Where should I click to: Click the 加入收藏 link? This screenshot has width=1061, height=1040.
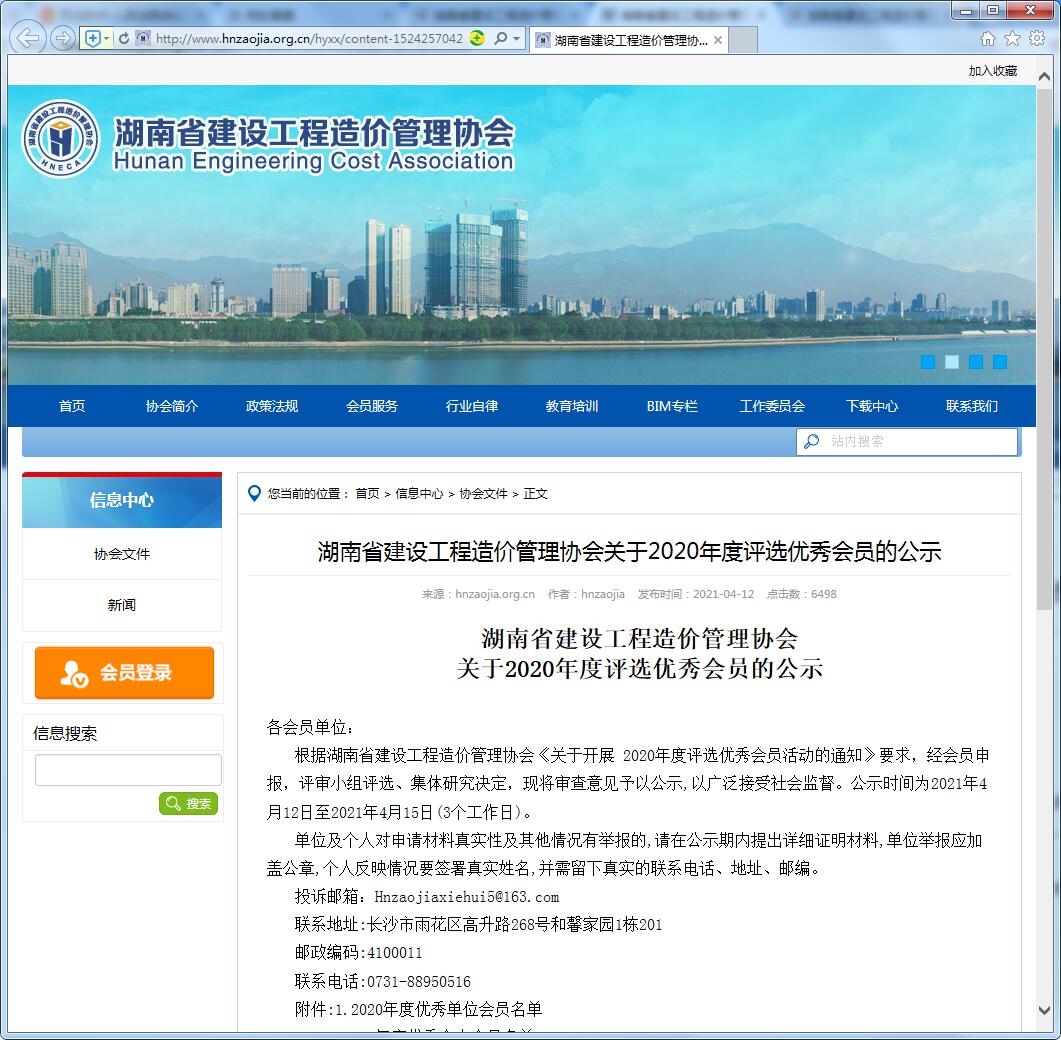point(992,71)
